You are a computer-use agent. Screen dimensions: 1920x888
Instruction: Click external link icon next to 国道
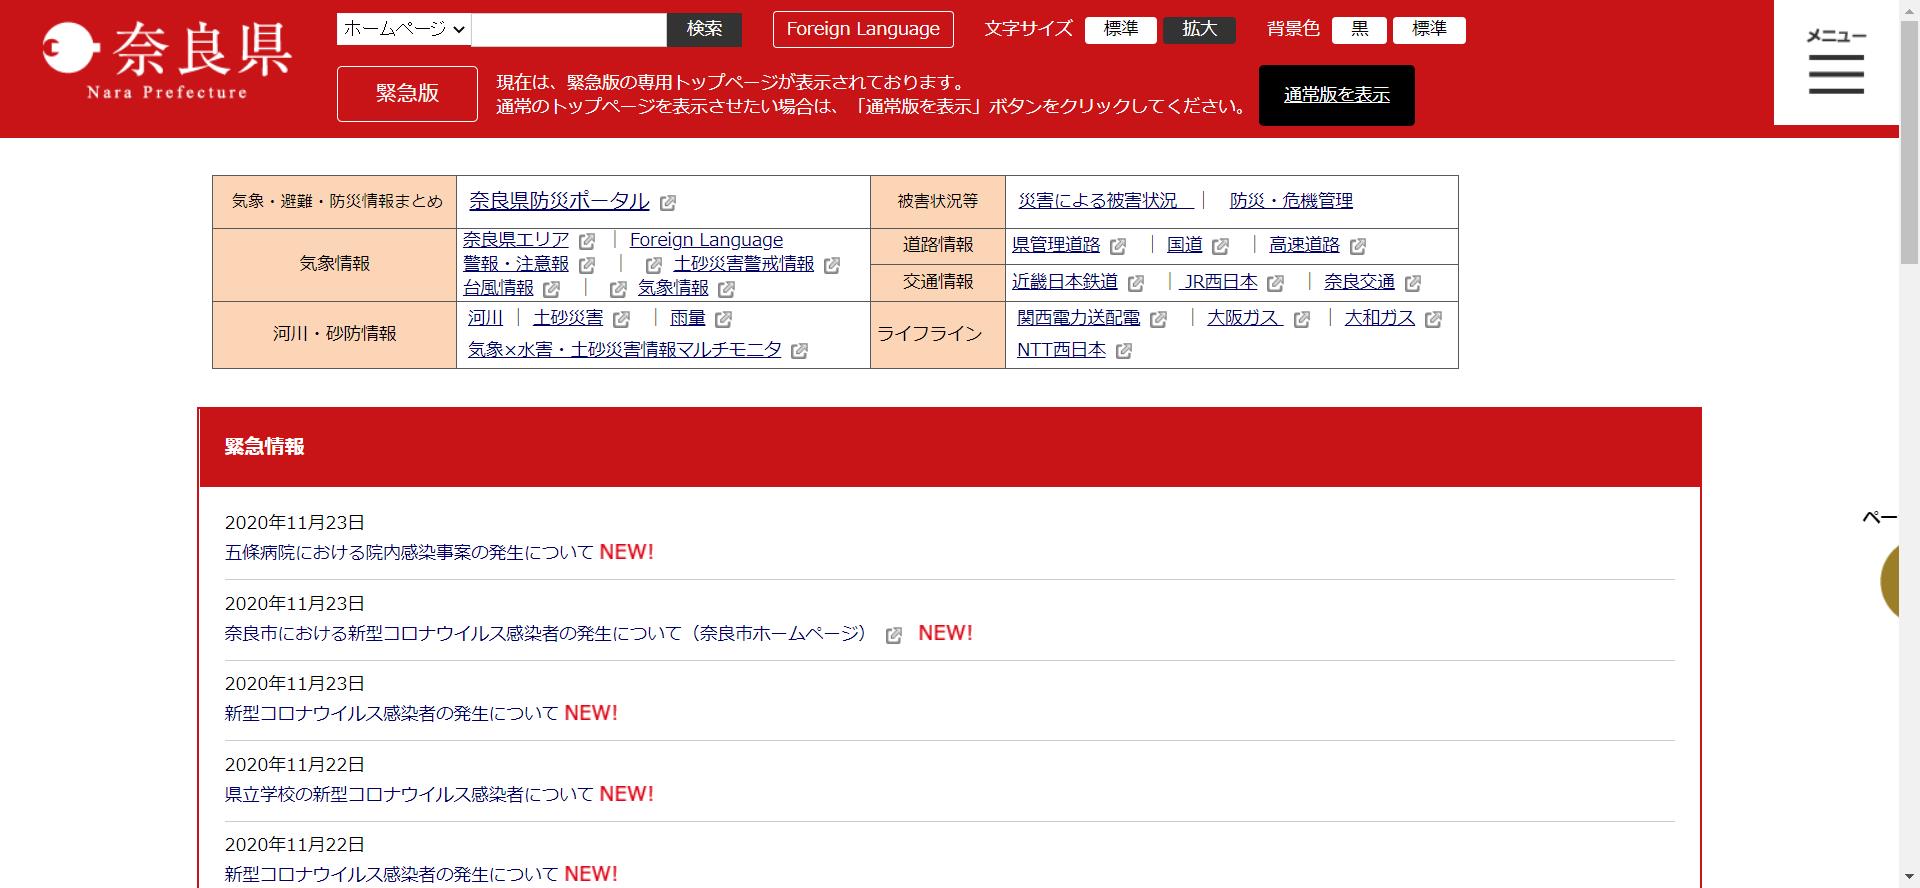(1220, 246)
